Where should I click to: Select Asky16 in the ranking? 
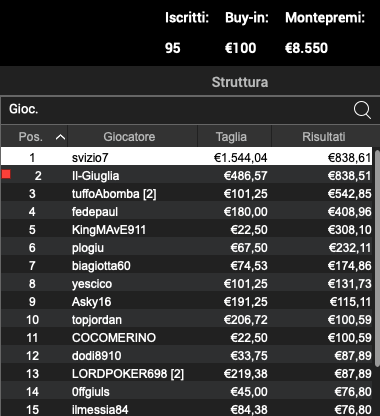click(187, 302)
